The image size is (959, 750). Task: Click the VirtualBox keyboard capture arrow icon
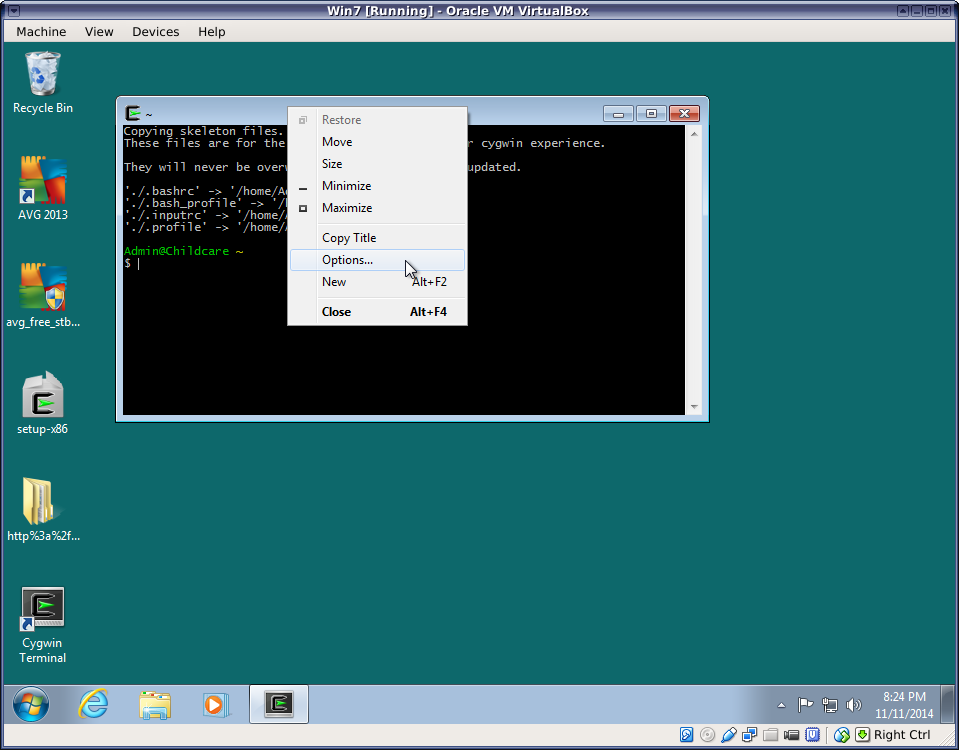tap(862, 735)
